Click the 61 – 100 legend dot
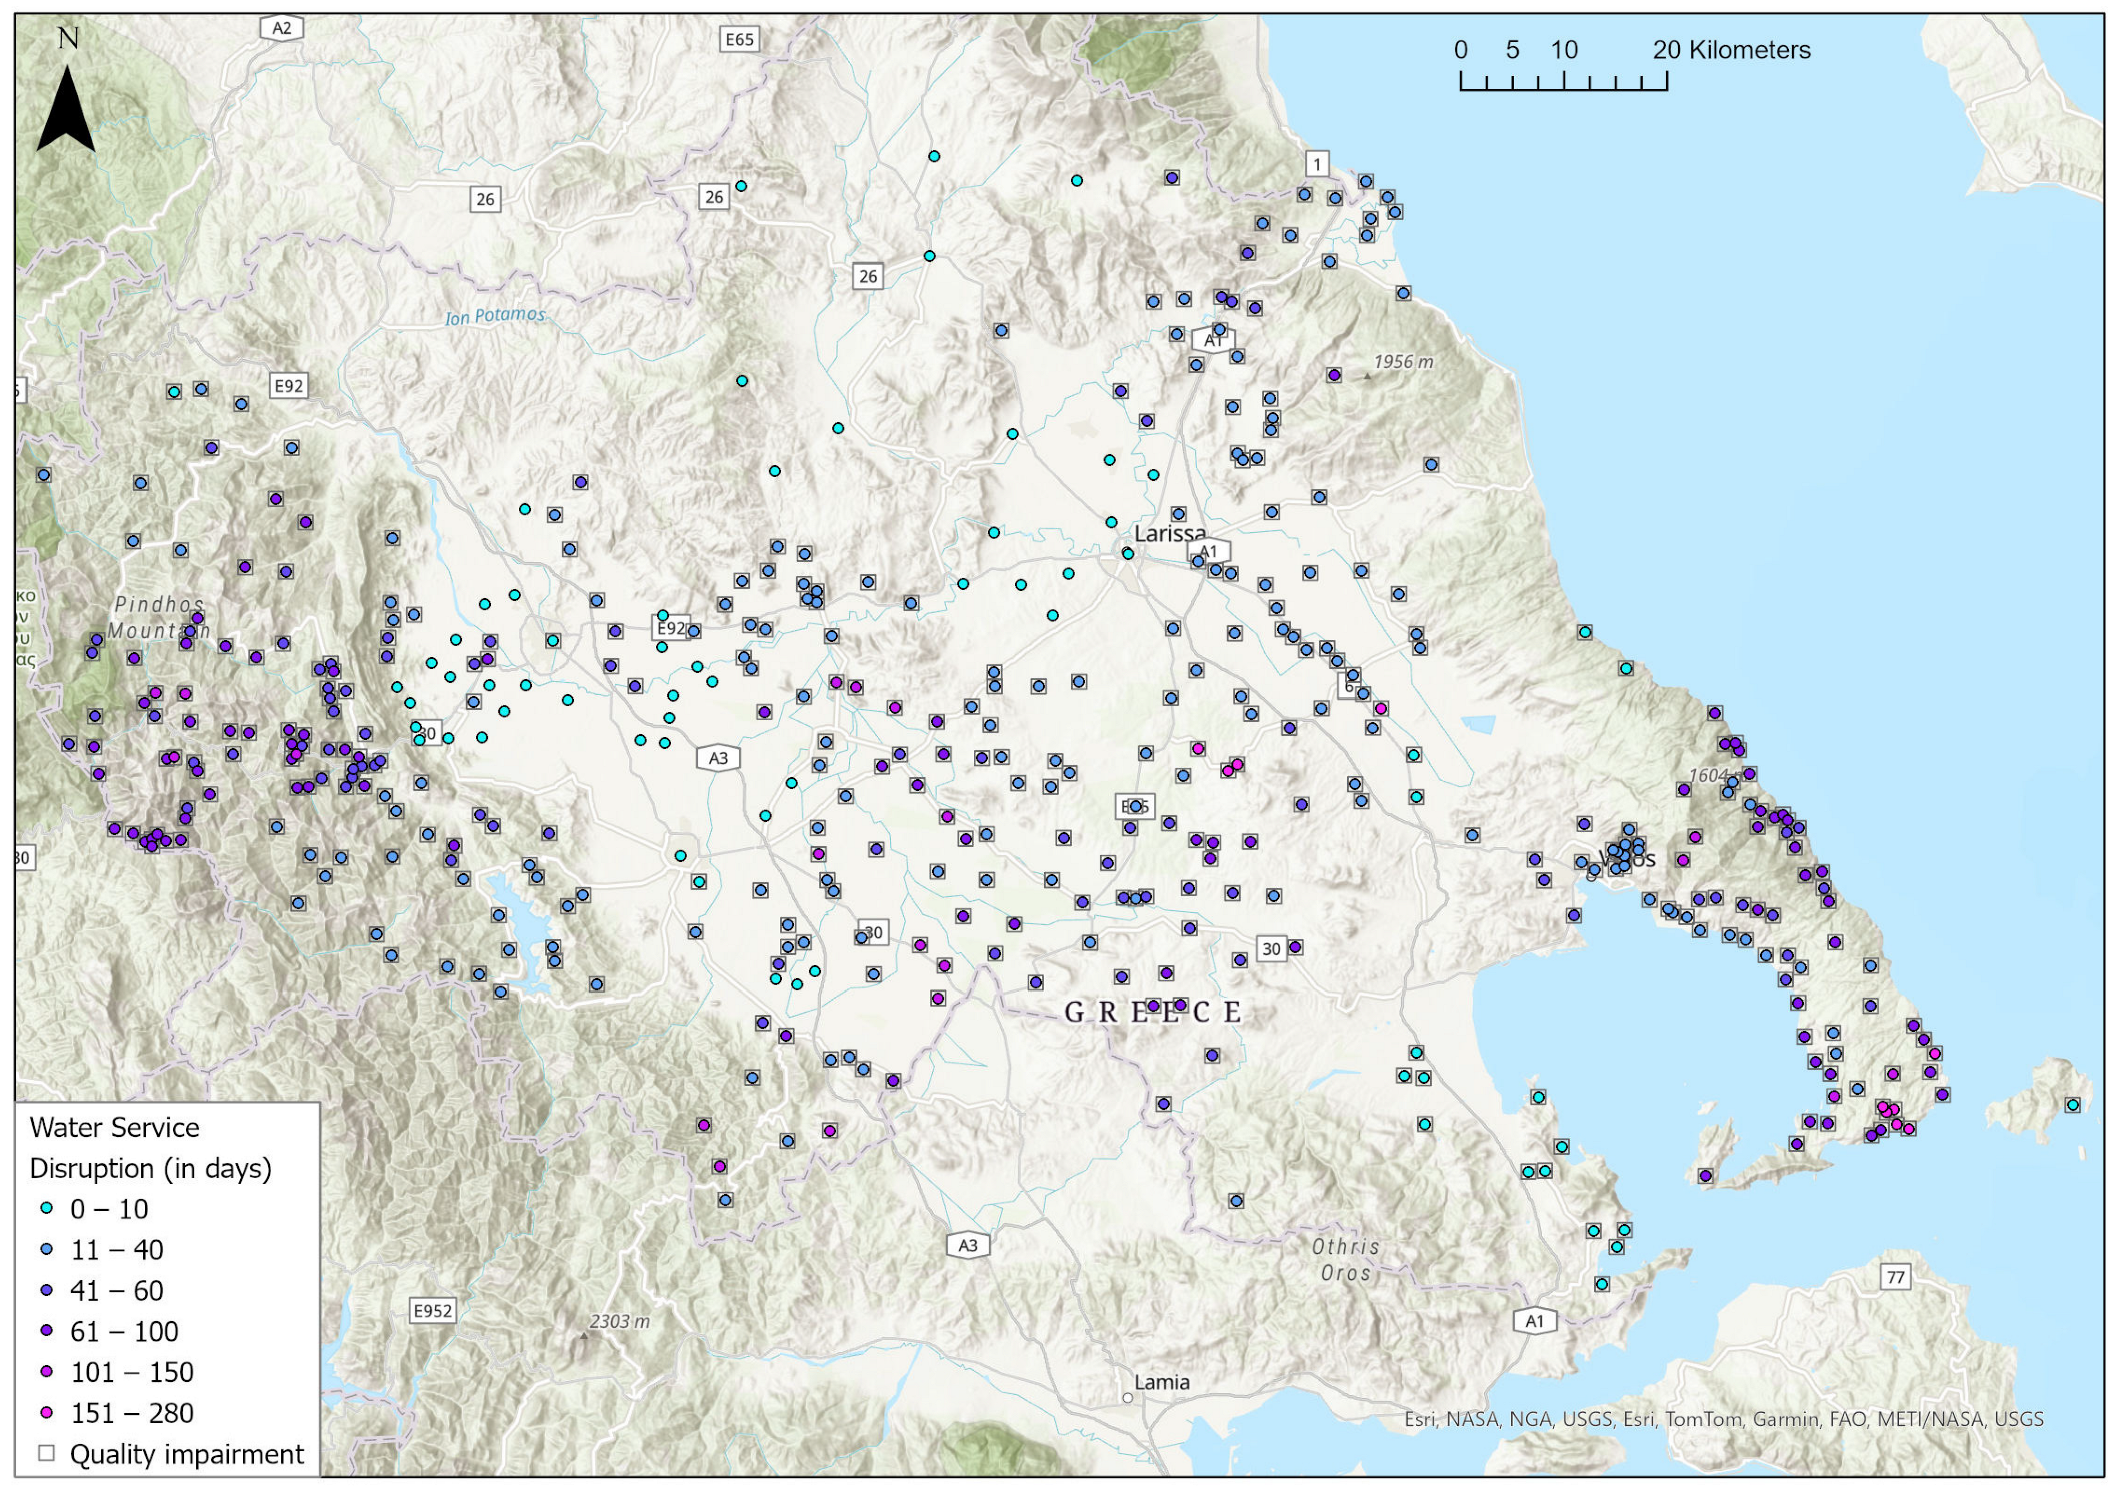This screenshot has height=1492, width=2117. click(46, 1331)
